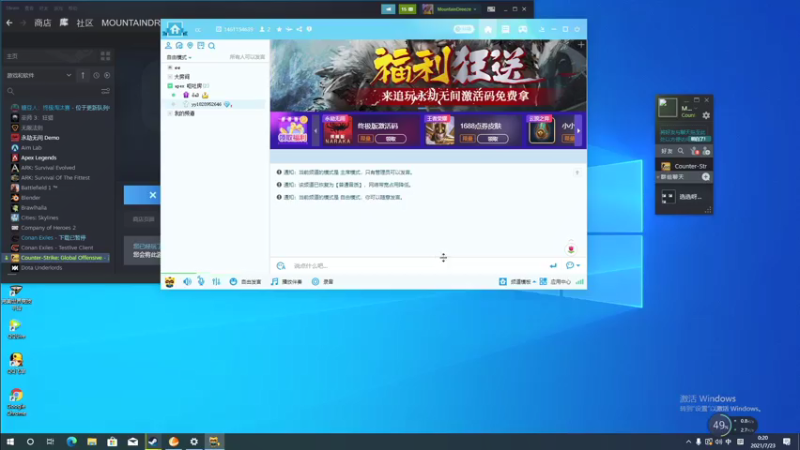Click the location pin icon above channel tree

[190, 46]
